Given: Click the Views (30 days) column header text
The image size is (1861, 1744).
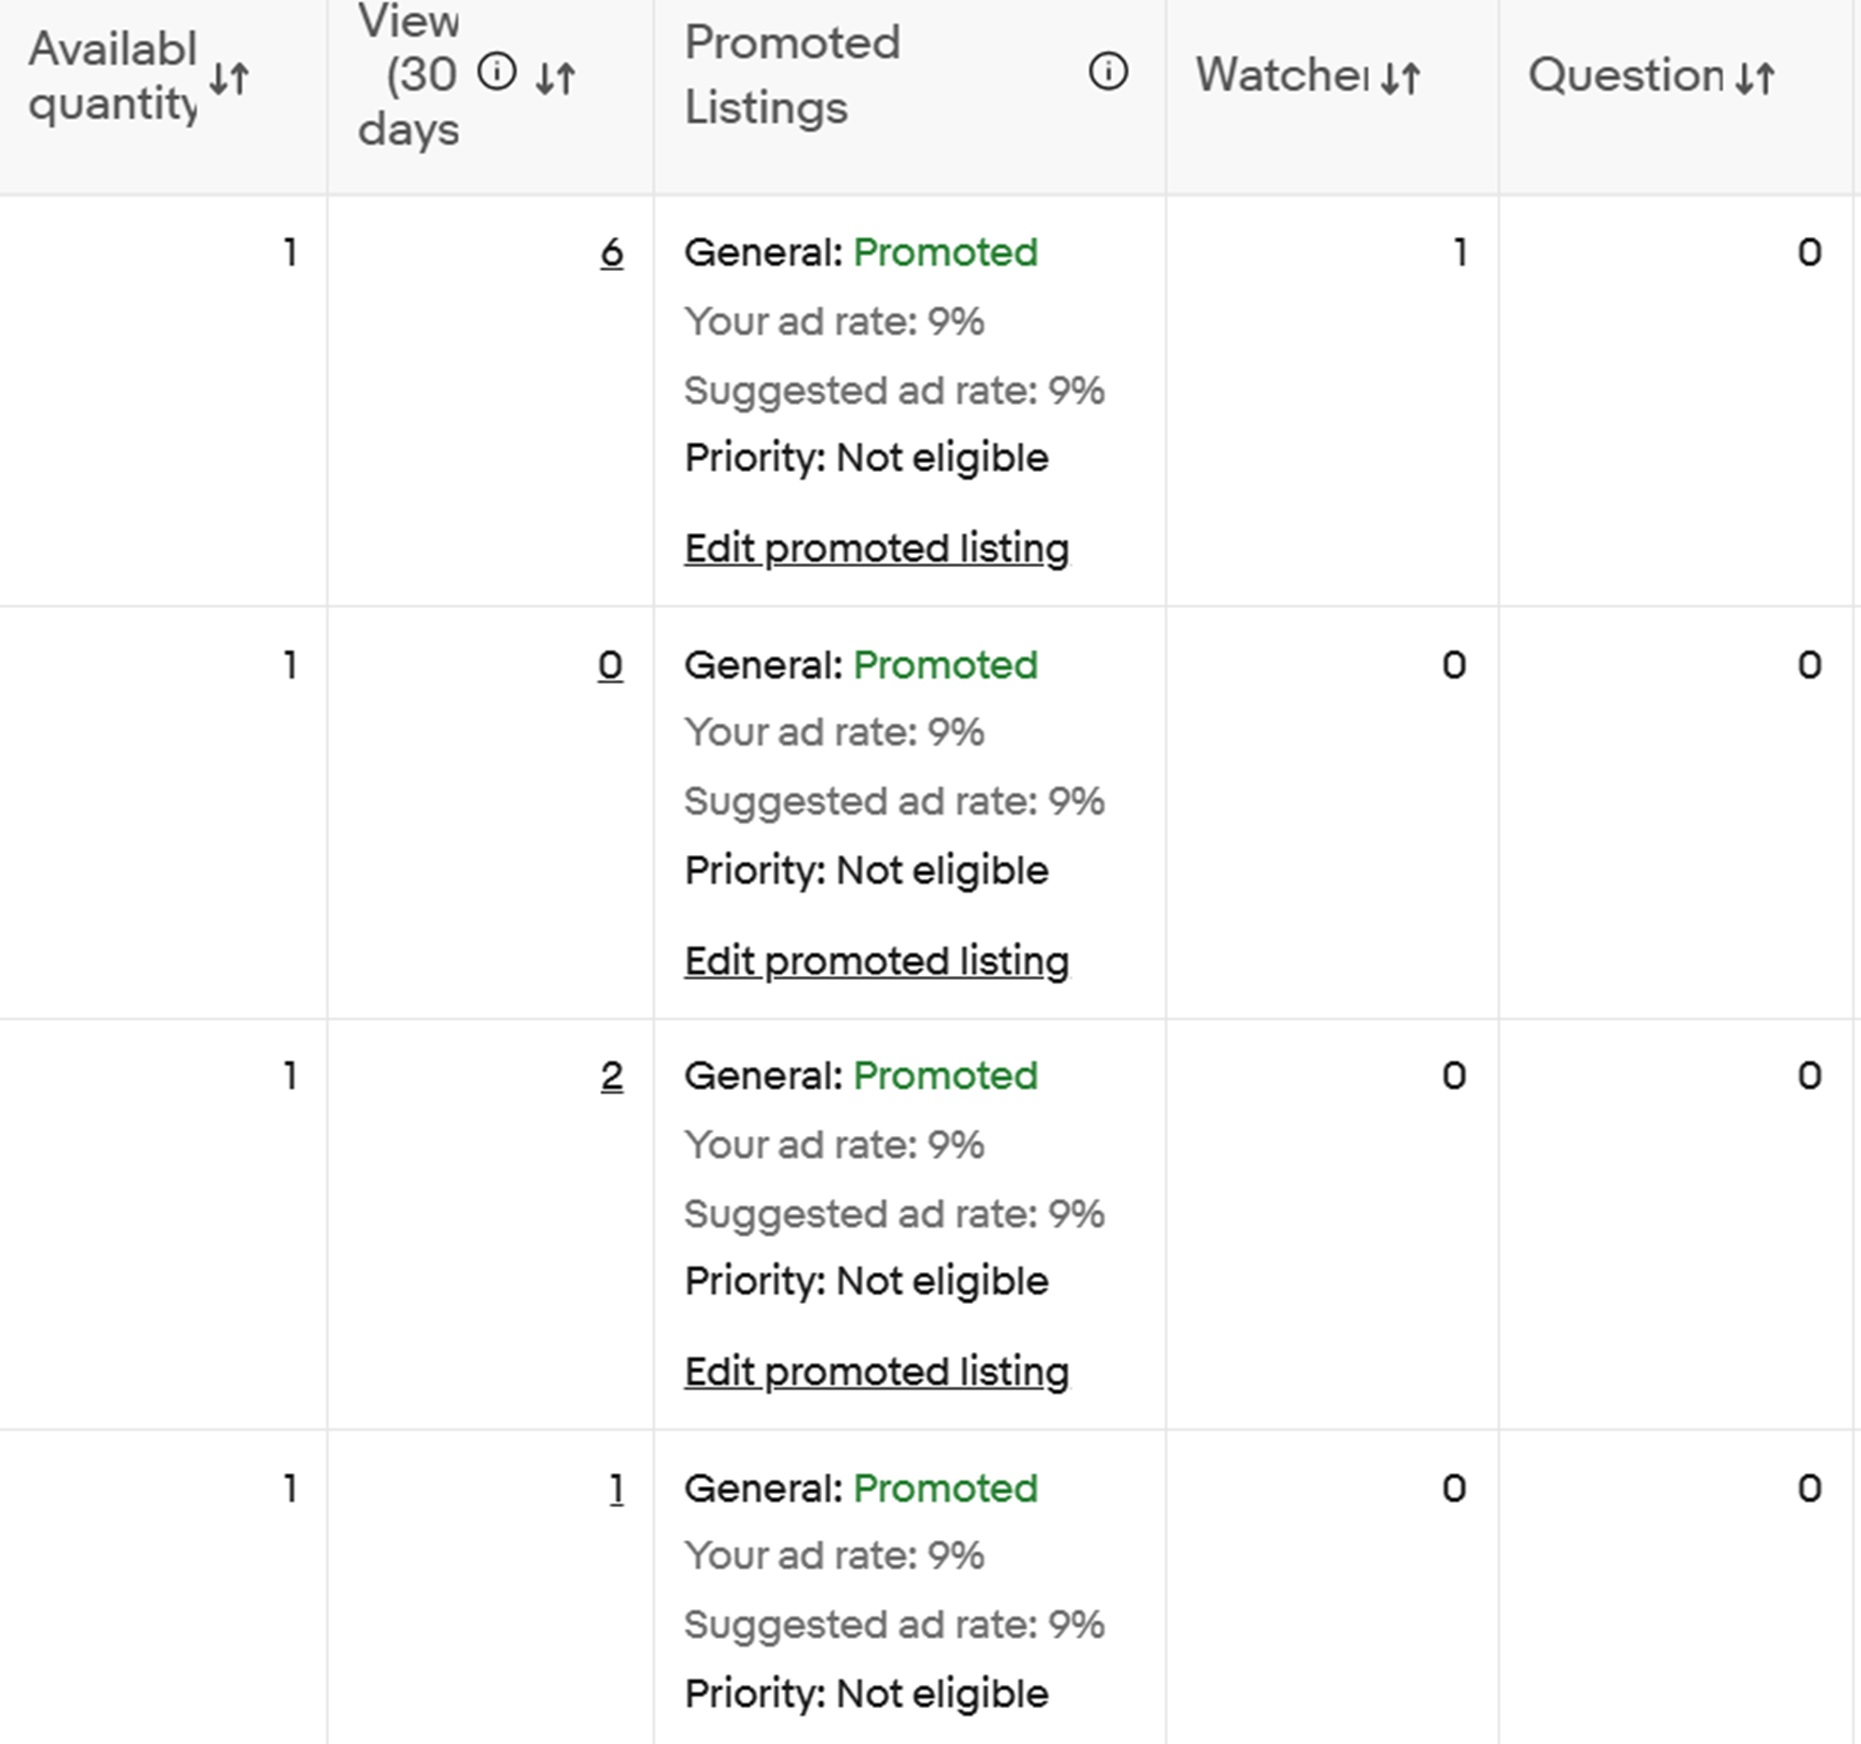Looking at the screenshot, I should 410,75.
